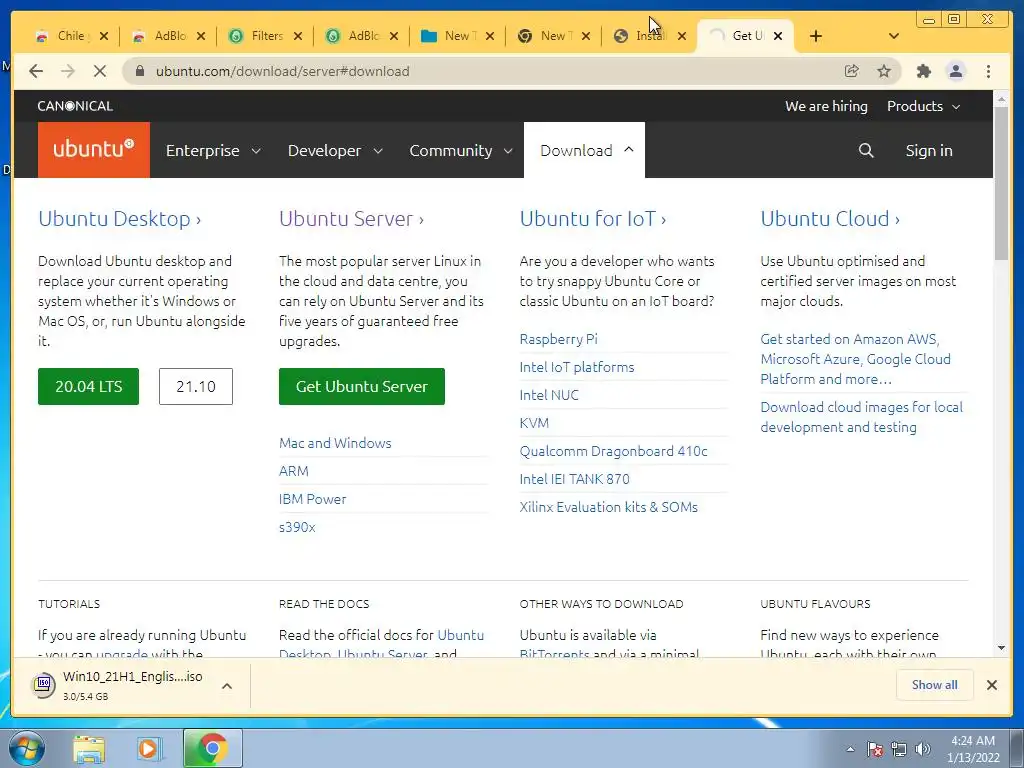The width and height of the screenshot is (1024, 768).
Task: Open the Intel NUC link
Action: click(x=549, y=396)
